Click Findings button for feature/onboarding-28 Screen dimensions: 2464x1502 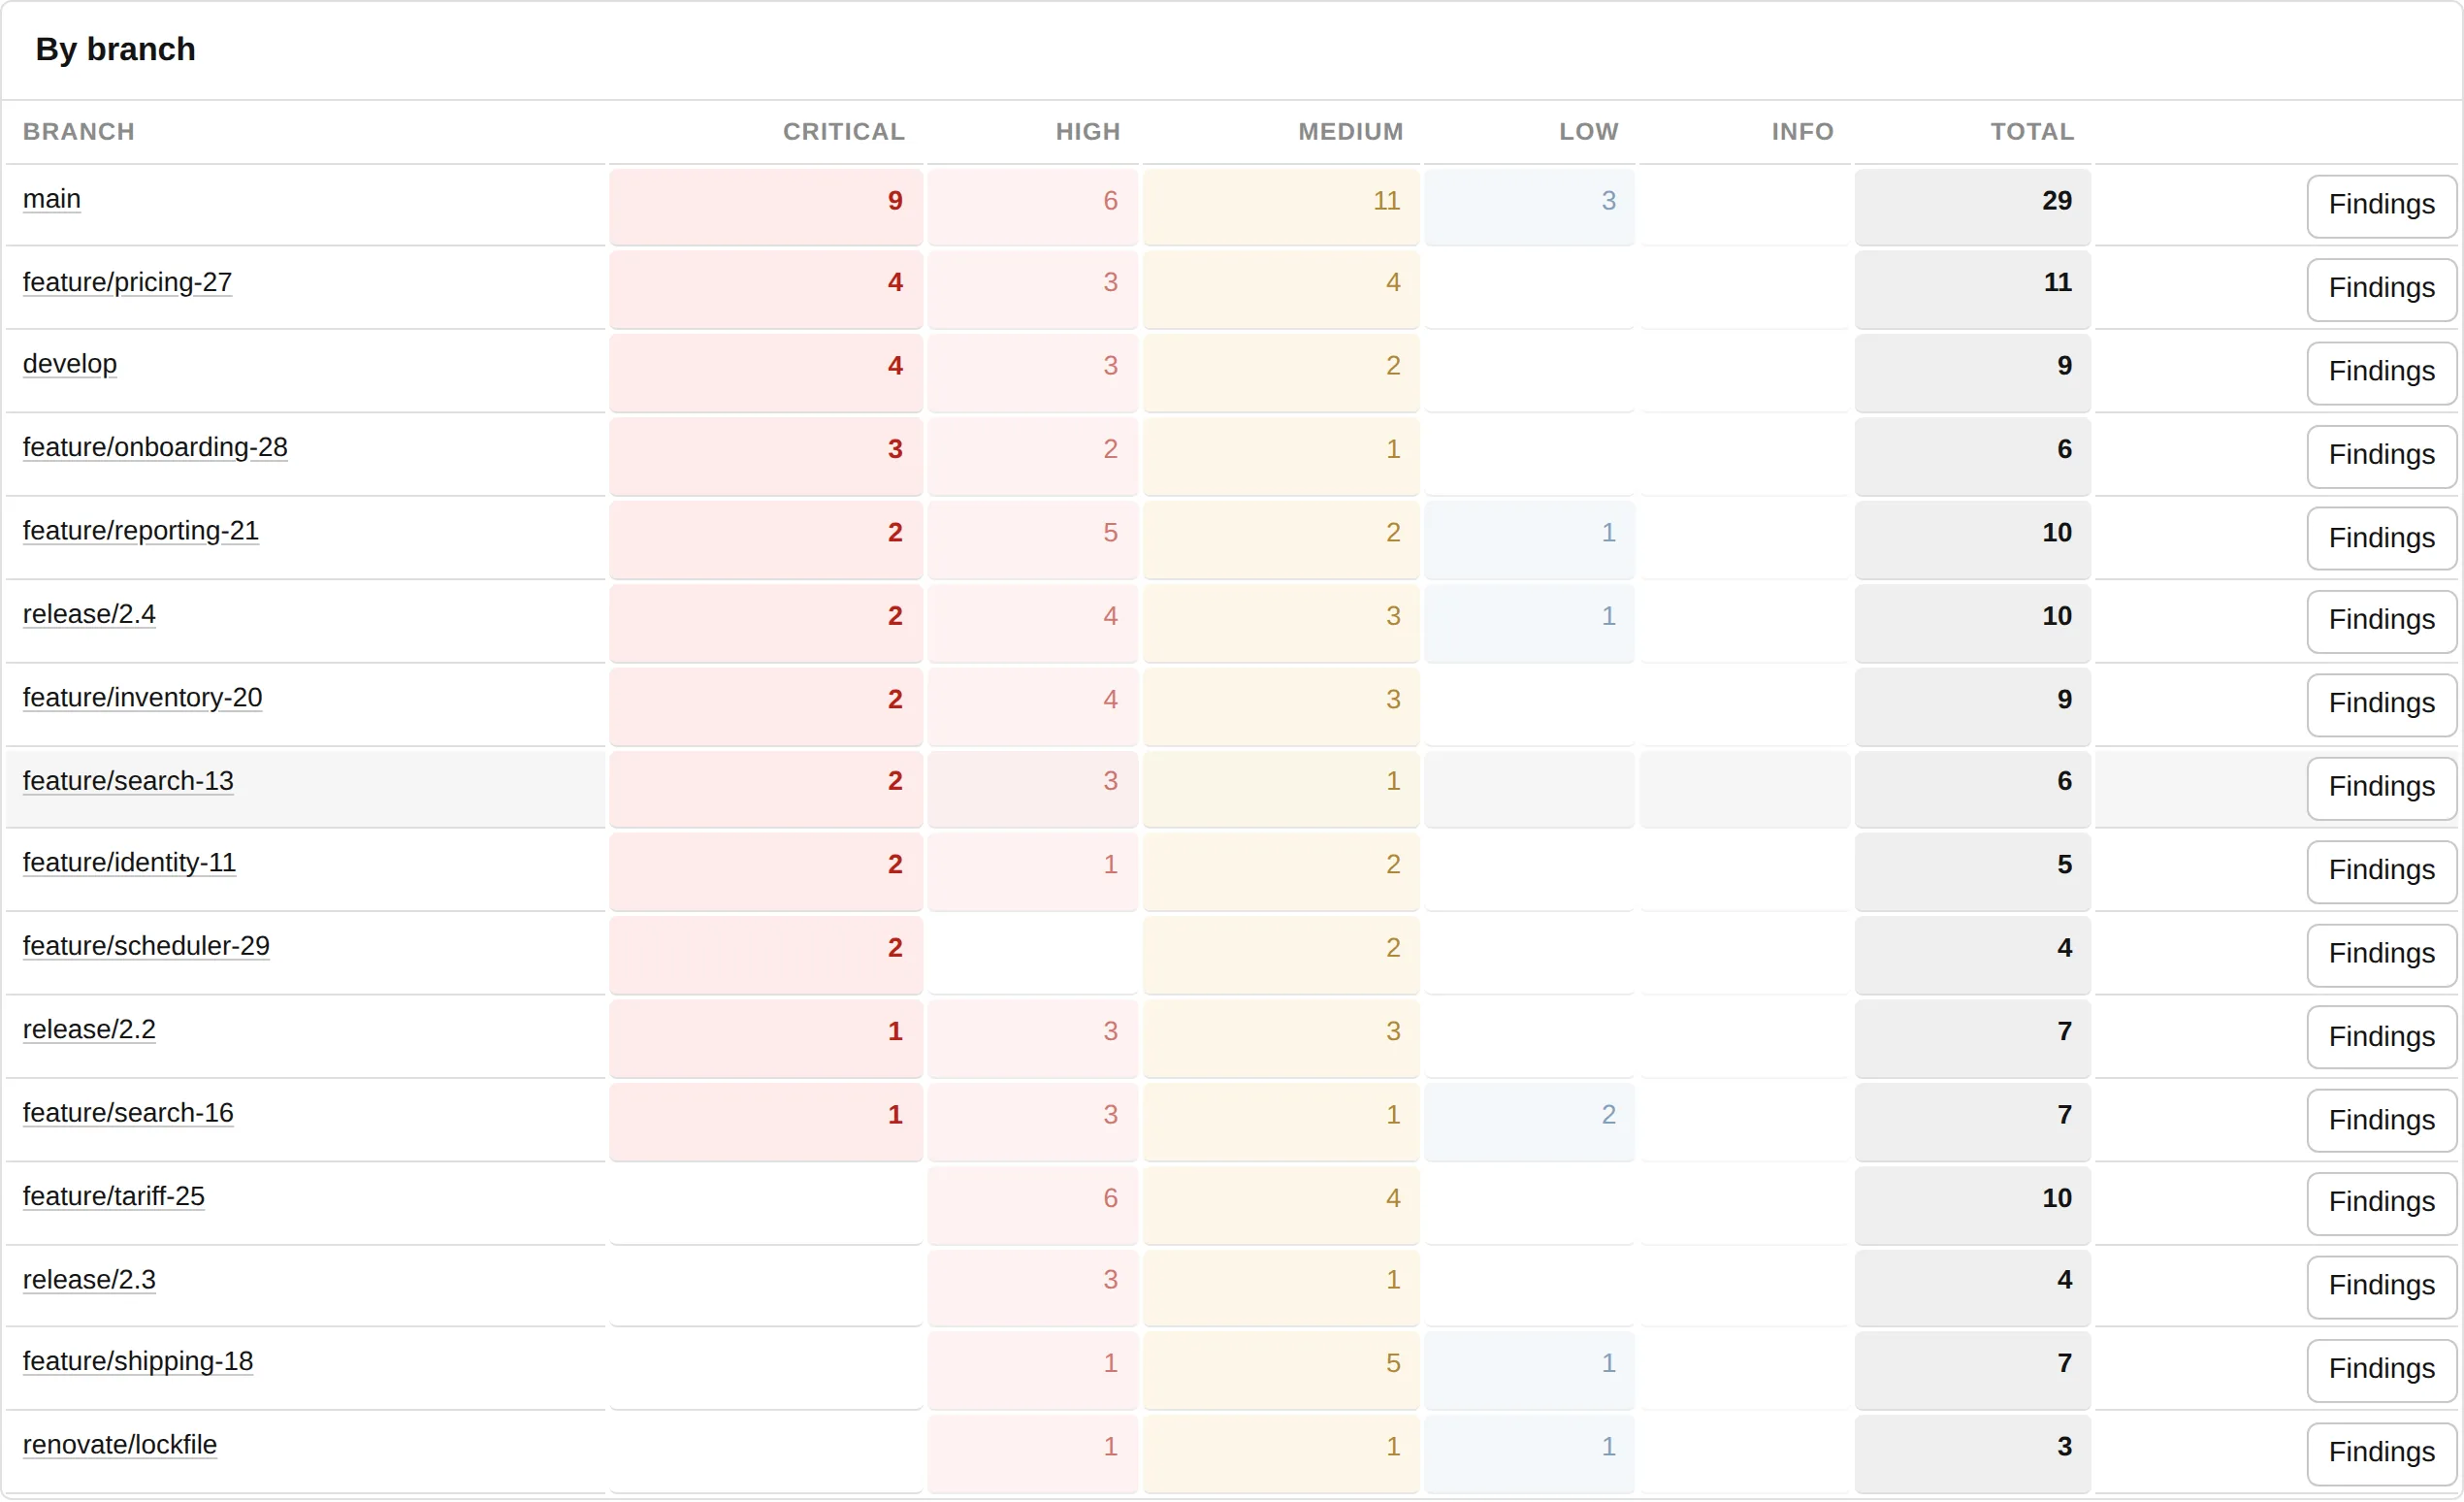click(2382, 456)
